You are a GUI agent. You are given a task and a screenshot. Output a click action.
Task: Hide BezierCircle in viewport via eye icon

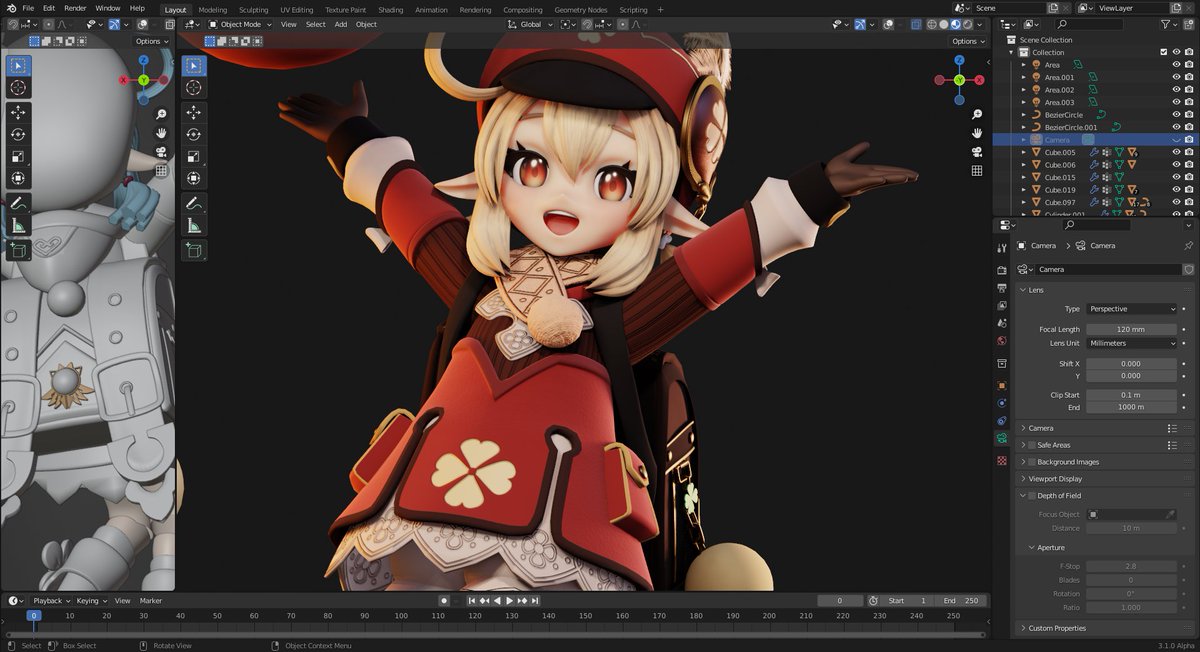click(x=1176, y=115)
